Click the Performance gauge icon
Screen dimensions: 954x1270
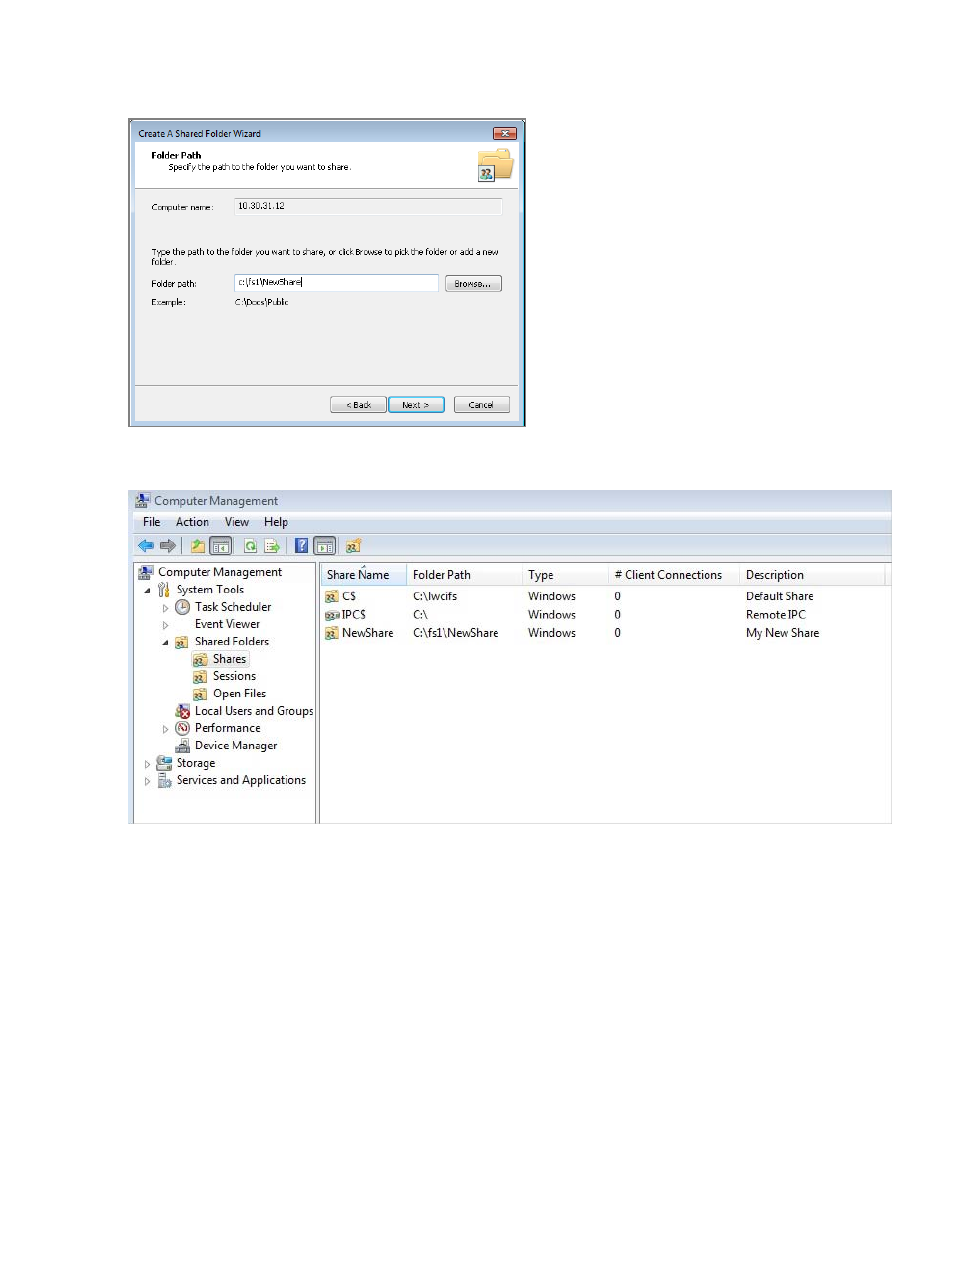click(x=182, y=729)
